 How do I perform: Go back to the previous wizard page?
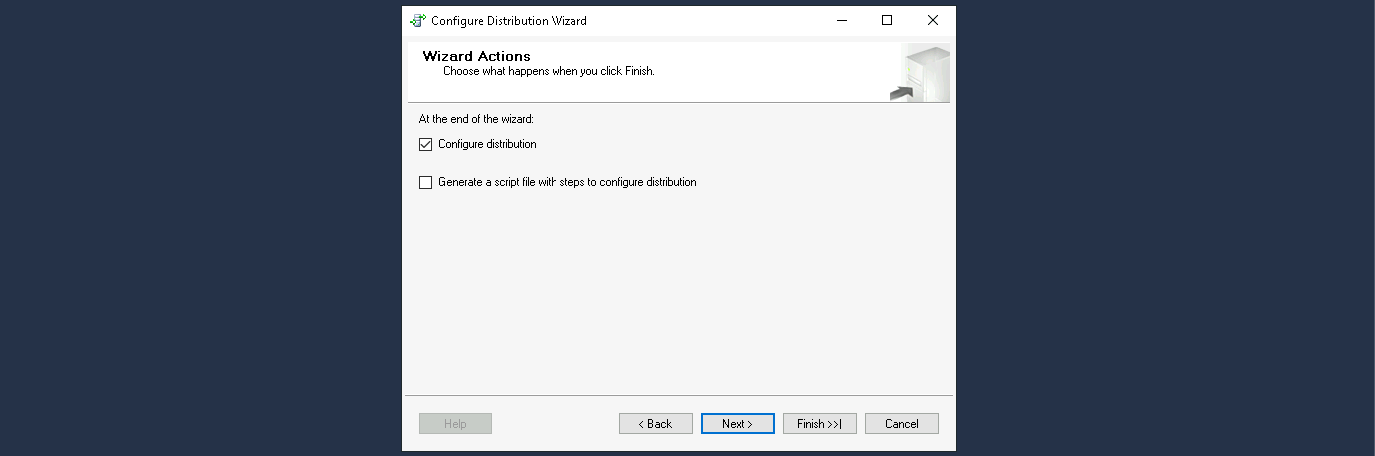pos(655,424)
